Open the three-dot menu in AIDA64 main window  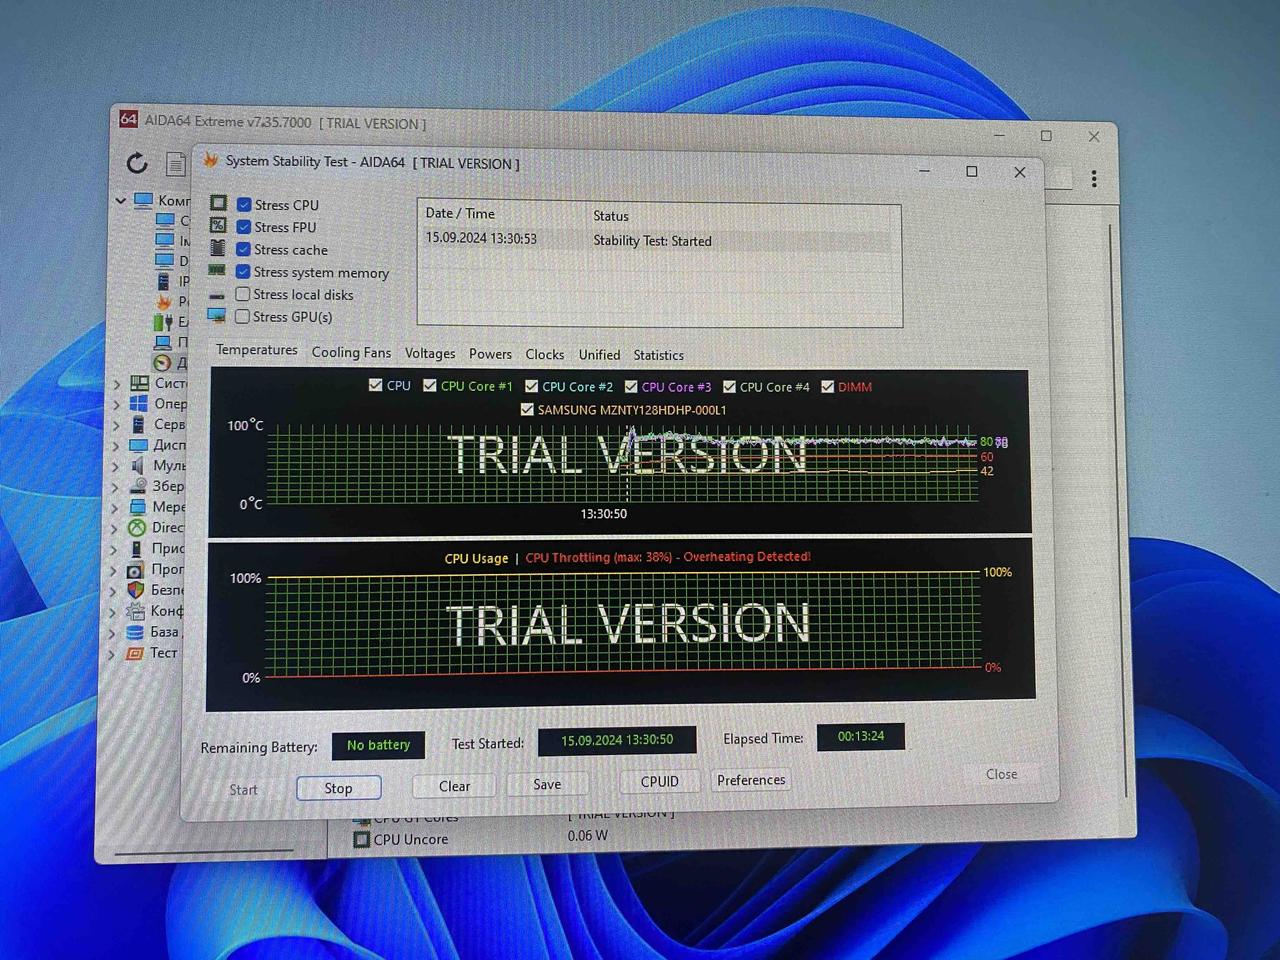pyautogui.click(x=1094, y=178)
